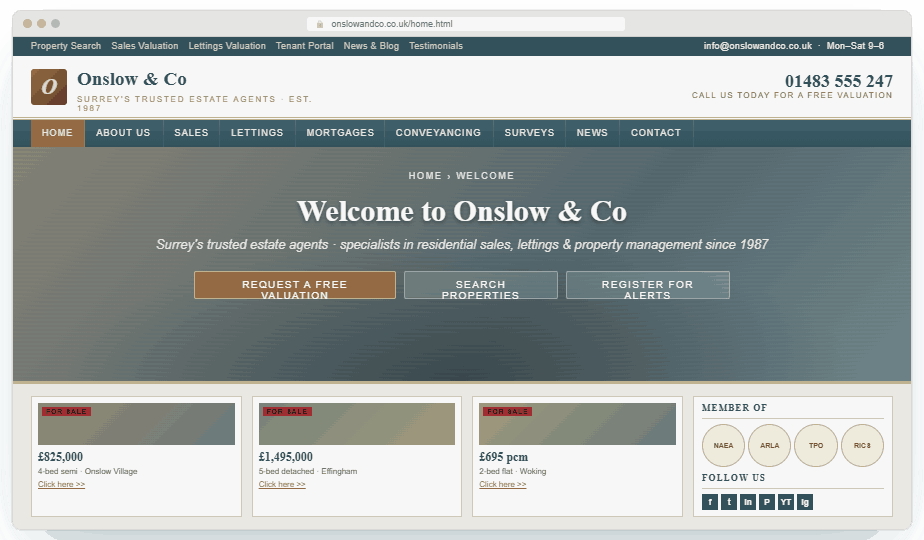This screenshot has width=924, height=540.
Task: Click the Welcome to Onslow & Co heading
Action: point(462,211)
